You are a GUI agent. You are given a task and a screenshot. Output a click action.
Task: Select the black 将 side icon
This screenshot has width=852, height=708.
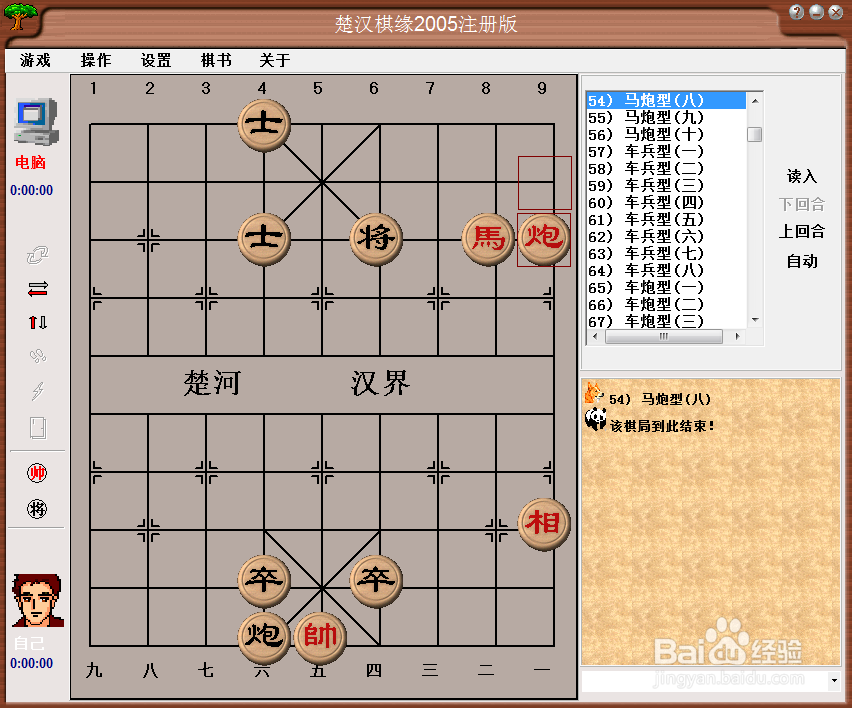coord(37,509)
